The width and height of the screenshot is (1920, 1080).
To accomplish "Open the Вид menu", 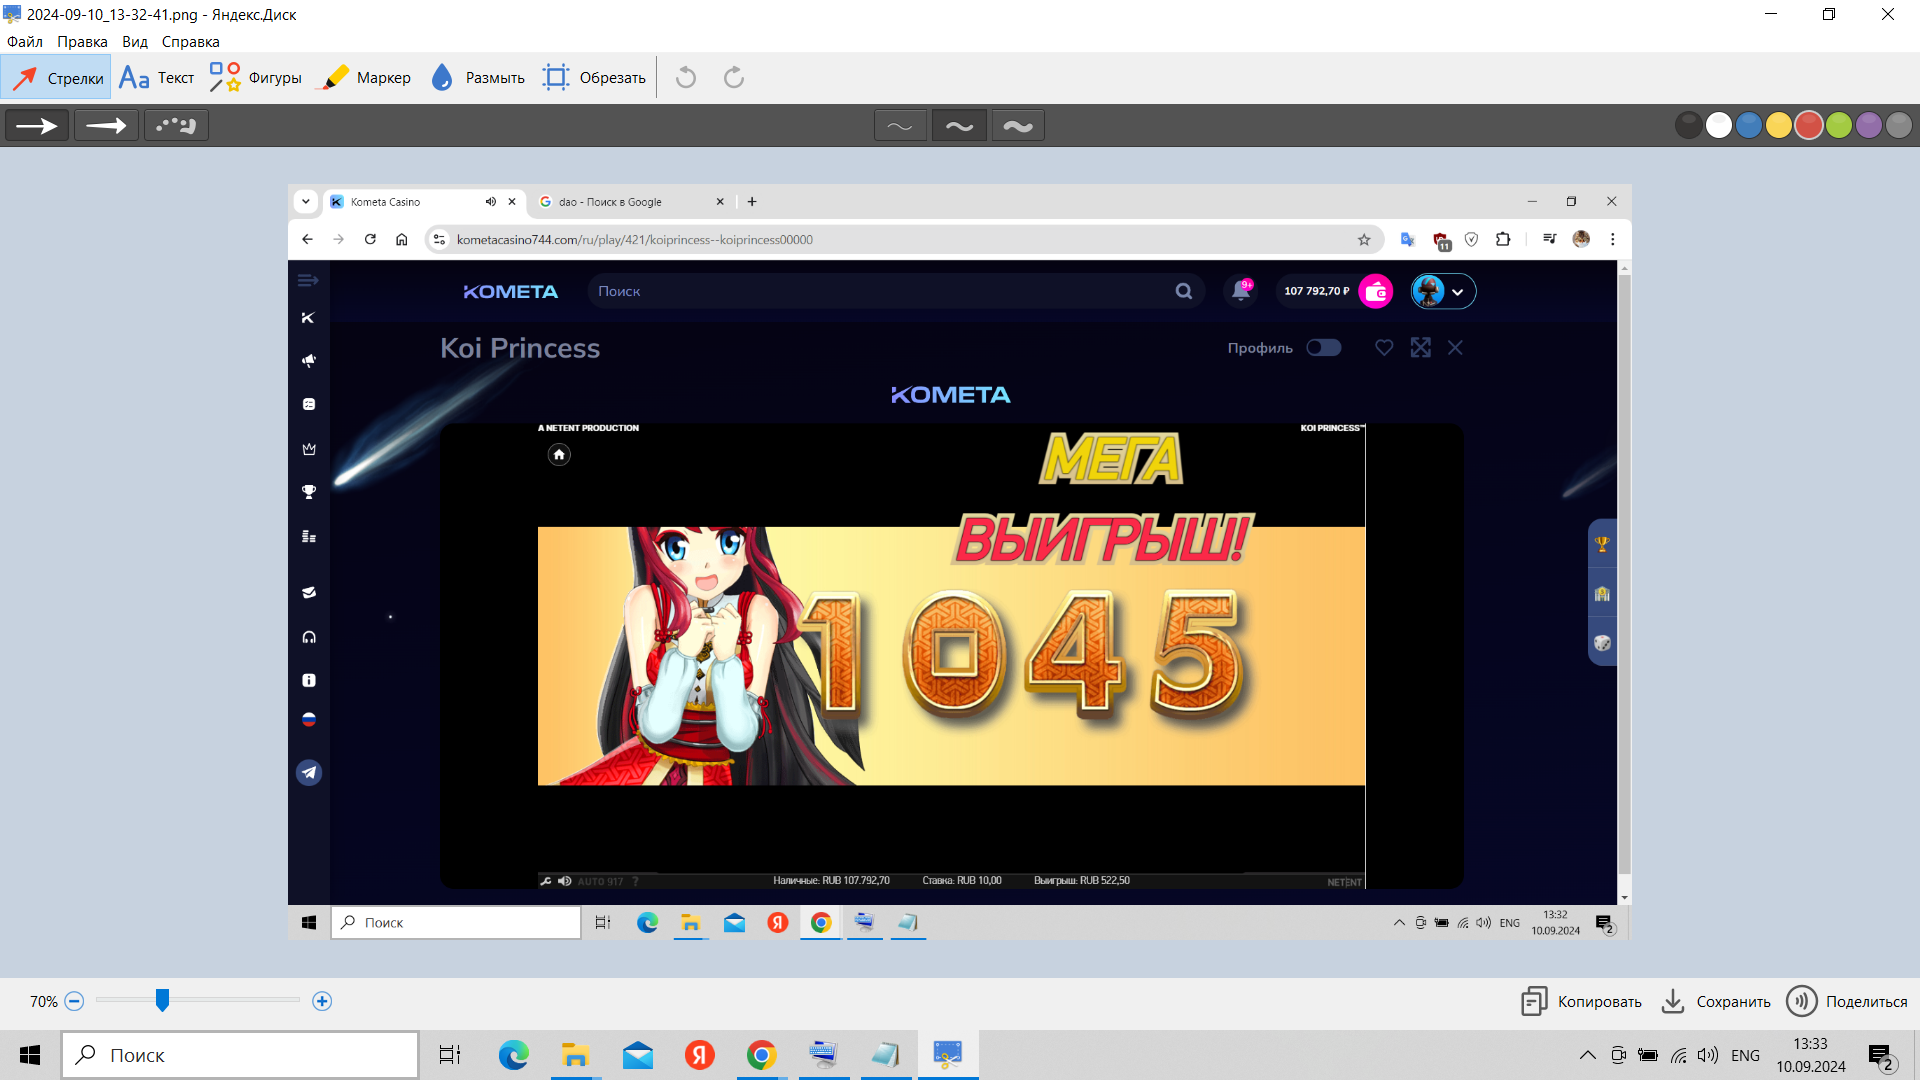I will click(x=135, y=42).
